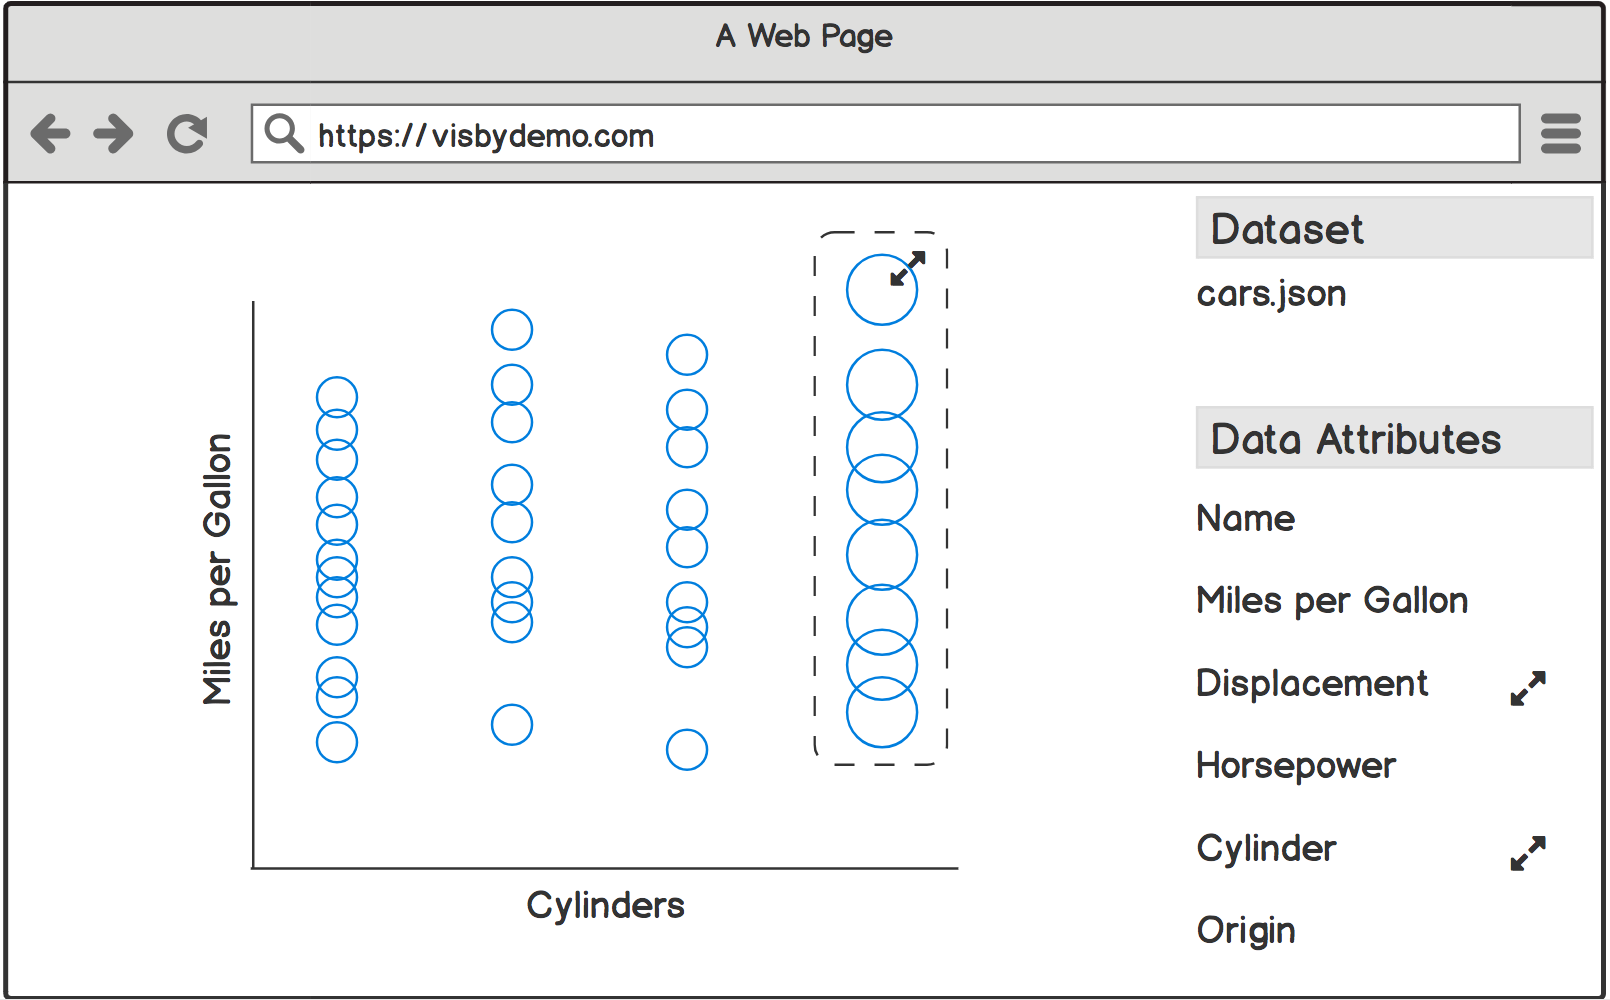Click the browser forward arrow
This screenshot has height=1000, width=1610.
pos(113,133)
